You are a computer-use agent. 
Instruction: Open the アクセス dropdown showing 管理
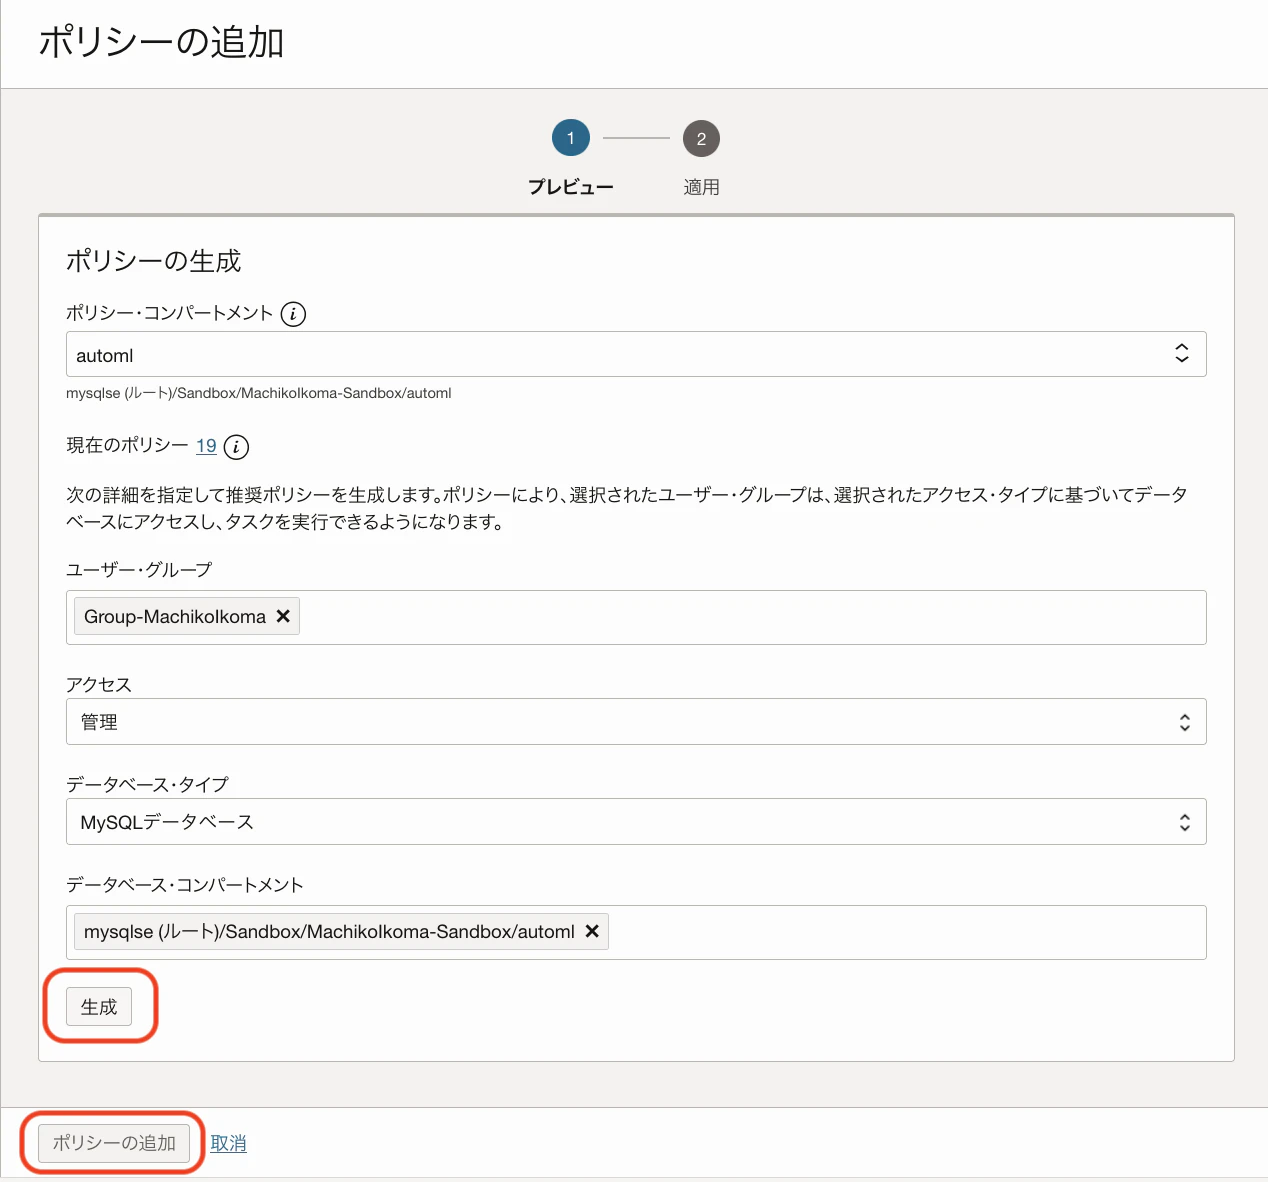coord(636,721)
